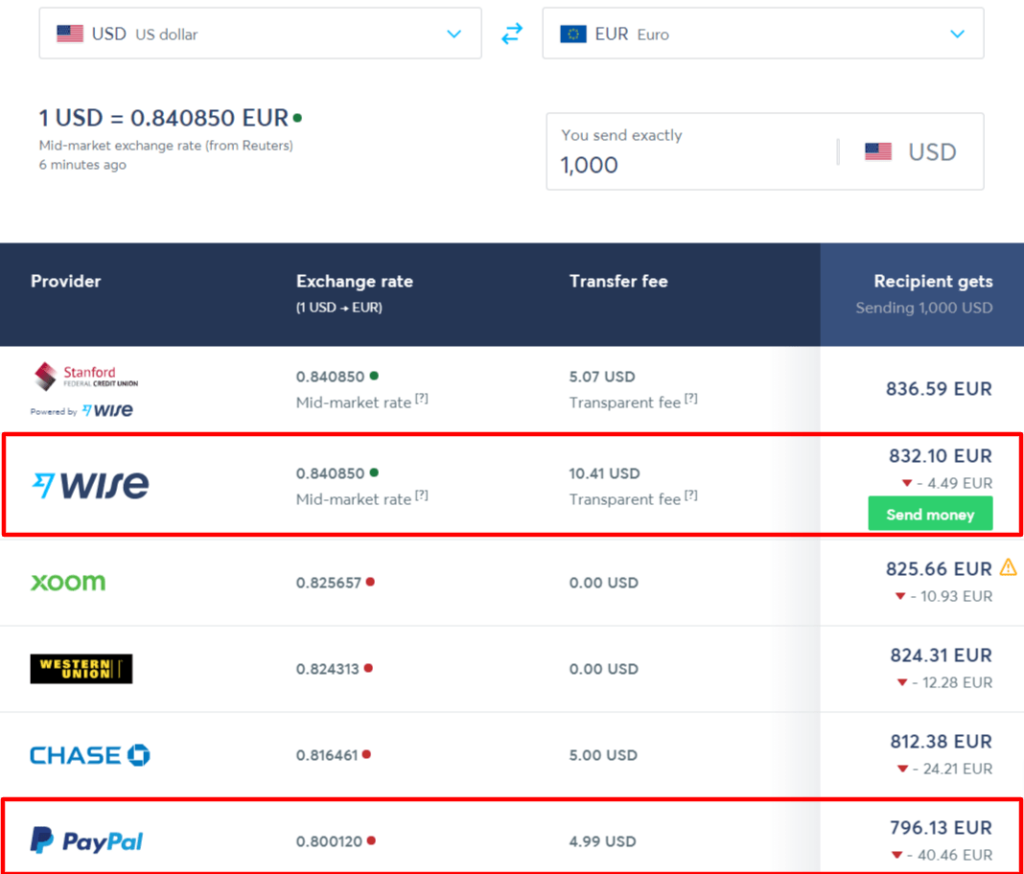Click the red dot next to Western Union rate

(x=368, y=668)
